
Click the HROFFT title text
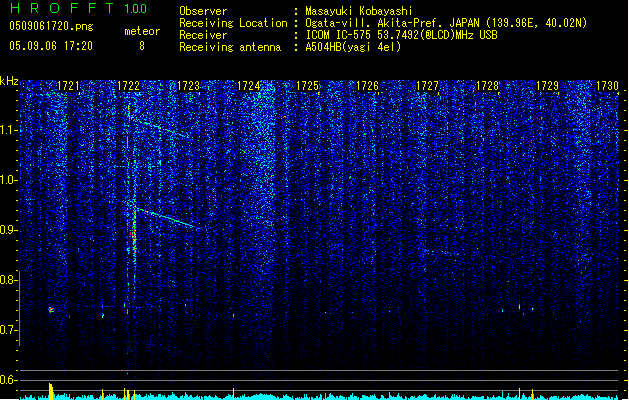pos(62,8)
